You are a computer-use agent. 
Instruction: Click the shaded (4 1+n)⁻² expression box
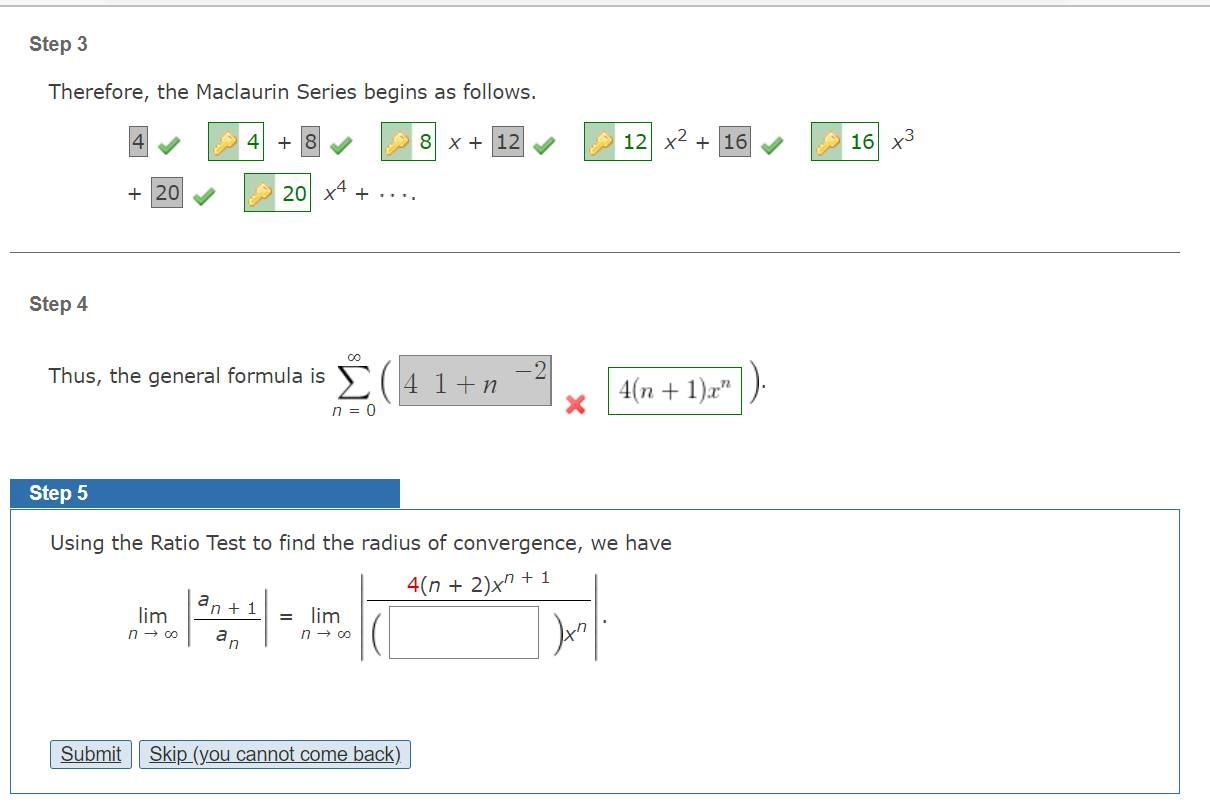click(474, 380)
